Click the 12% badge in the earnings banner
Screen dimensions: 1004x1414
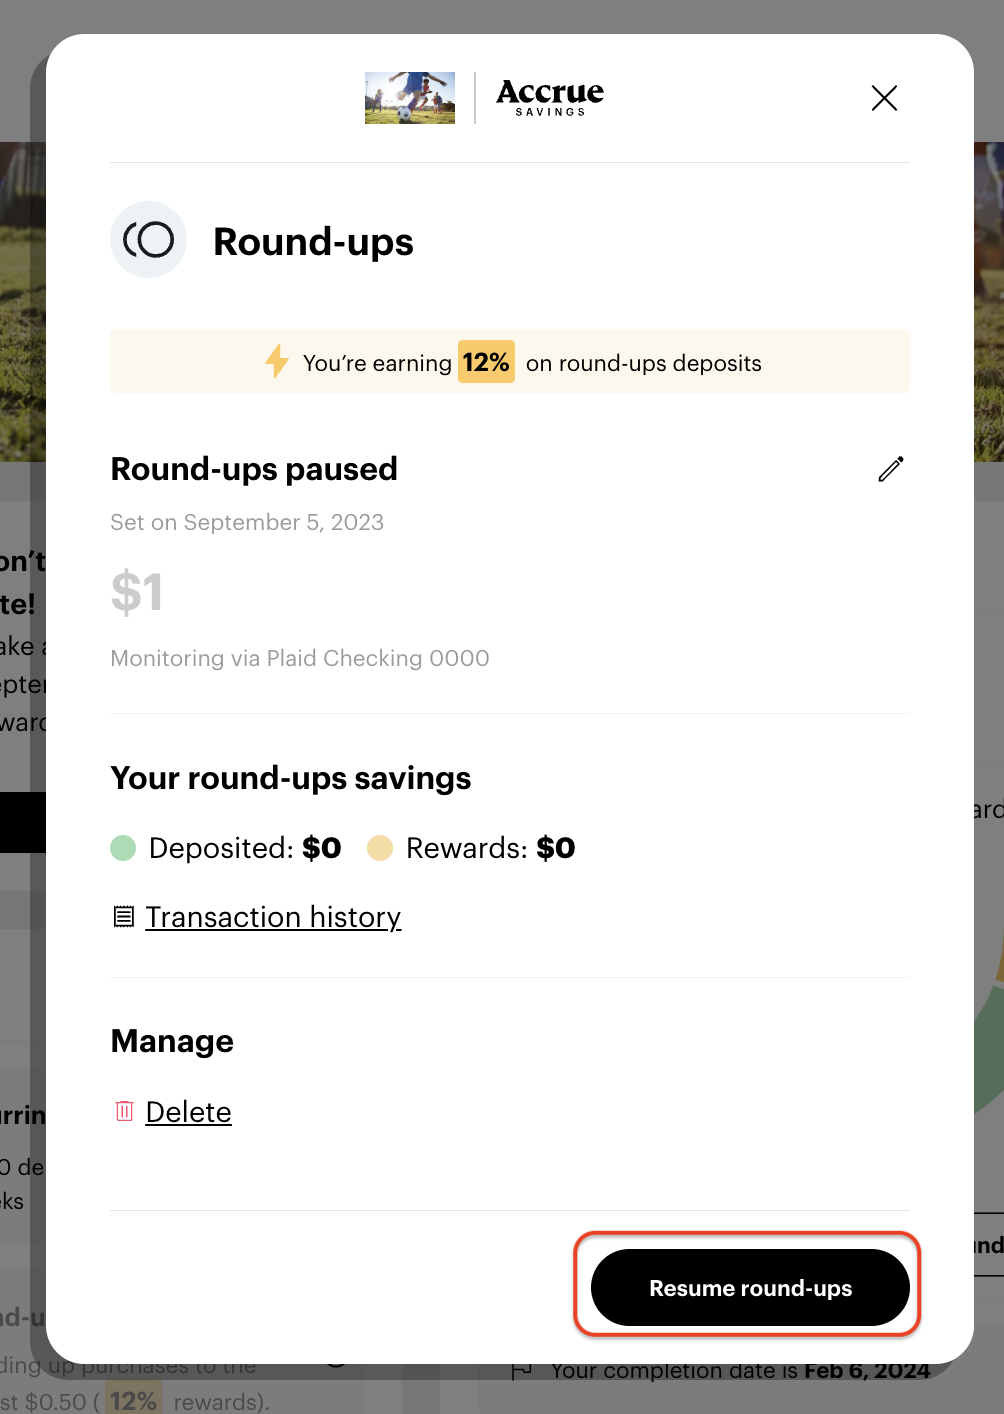tap(486, 362)
